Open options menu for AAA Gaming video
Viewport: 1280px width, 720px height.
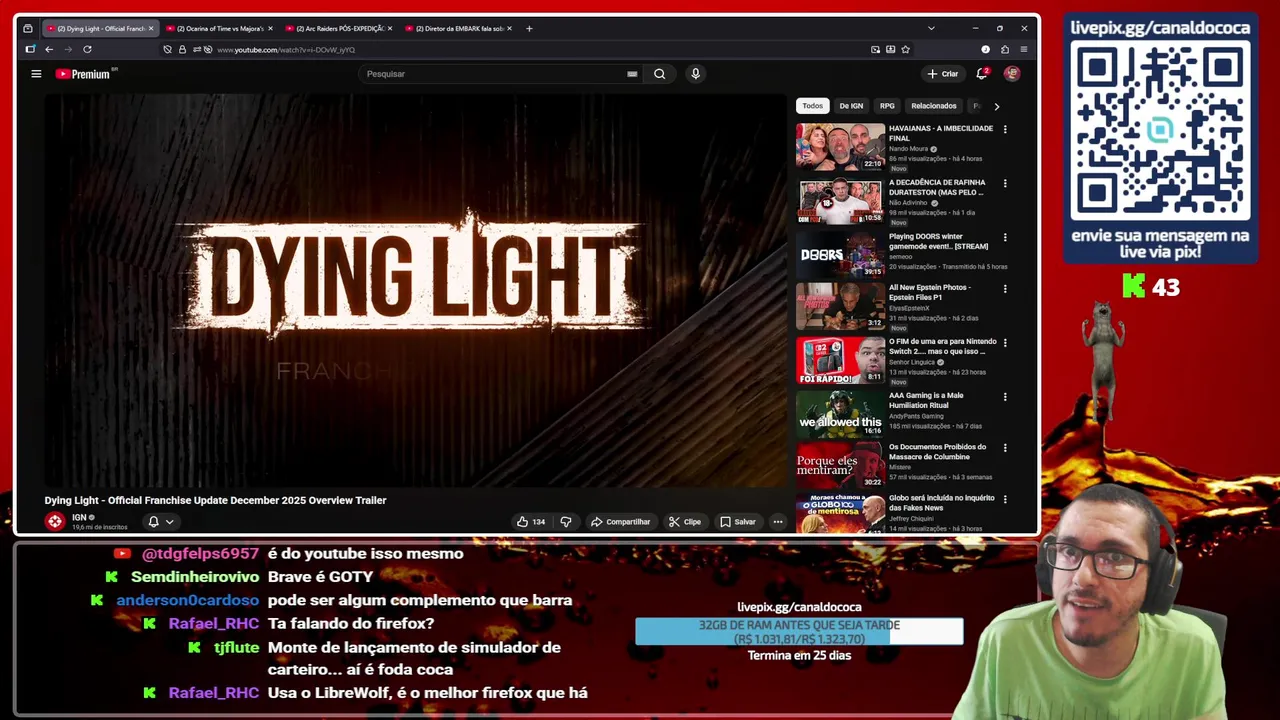click(x=1005, y=396)
